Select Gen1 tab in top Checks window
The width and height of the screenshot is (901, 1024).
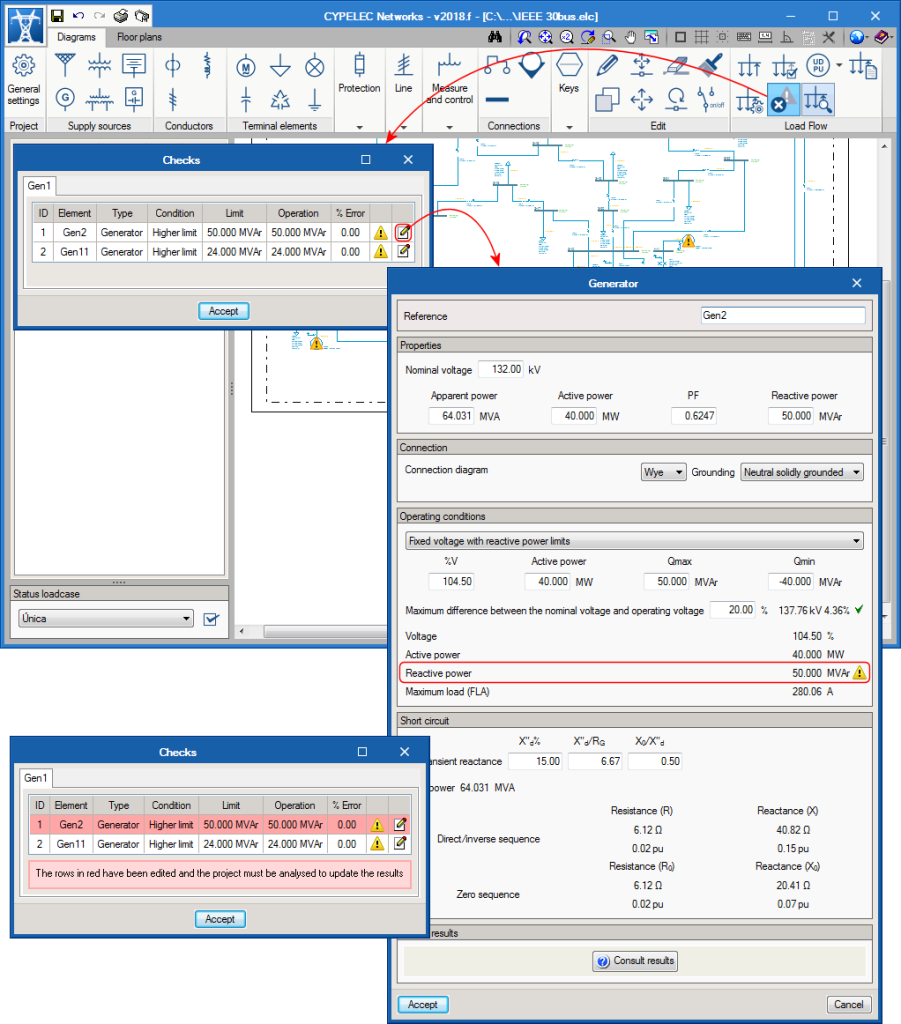pyautogui.click(x=39, y=186)
